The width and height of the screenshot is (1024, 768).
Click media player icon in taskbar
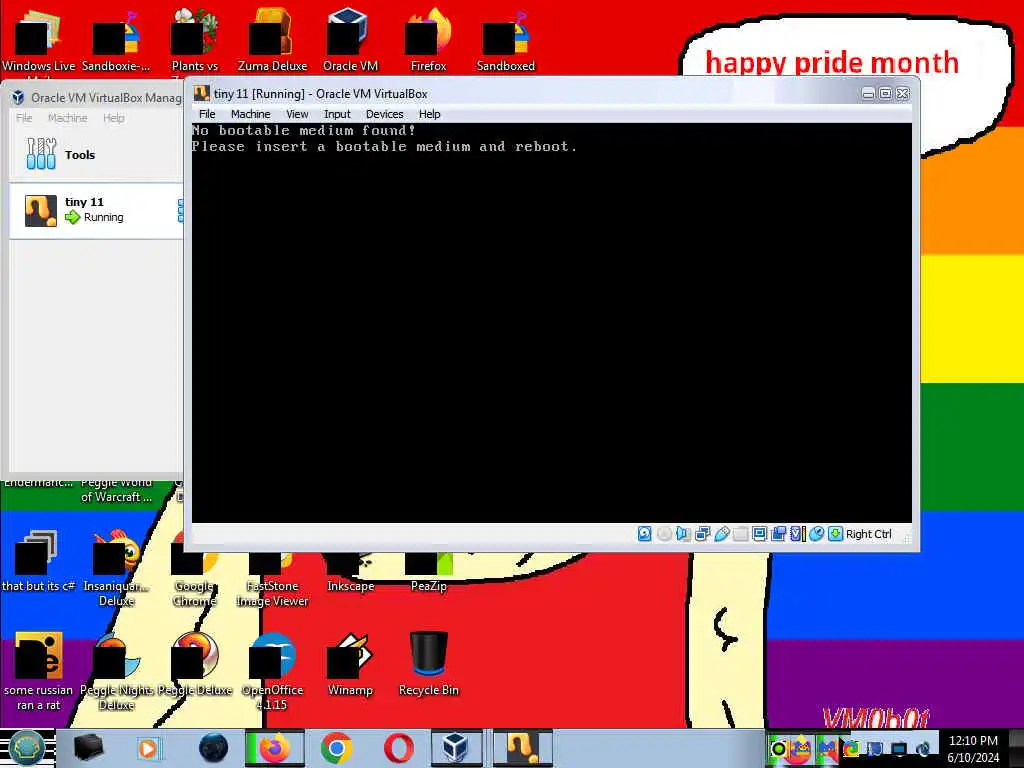coord(148,748)
